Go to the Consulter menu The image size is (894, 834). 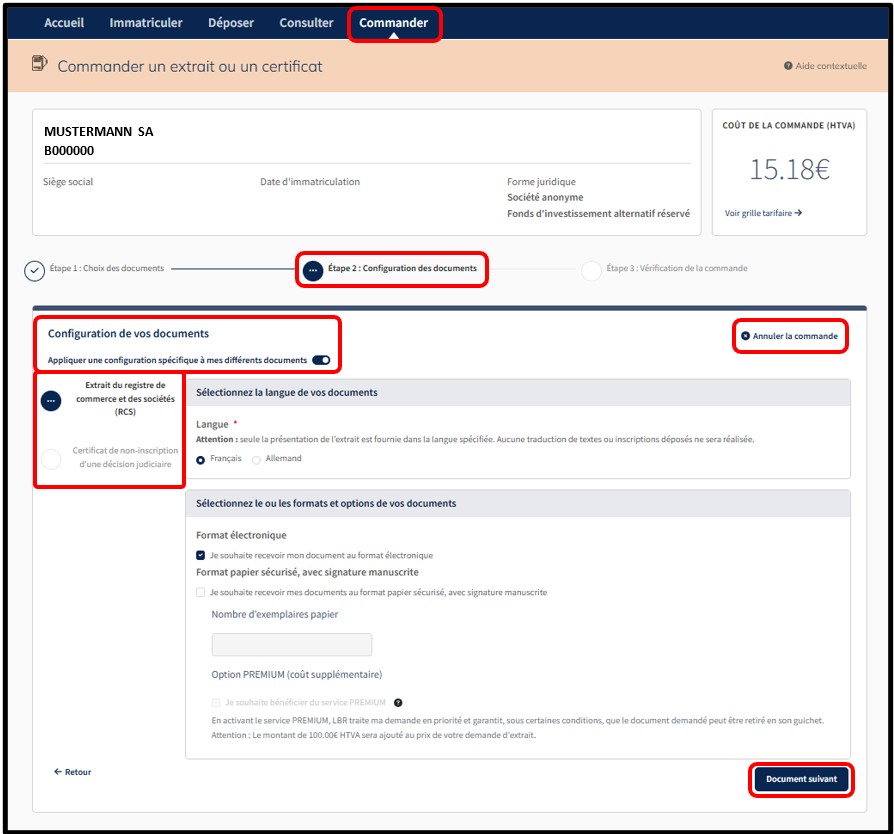306,23
